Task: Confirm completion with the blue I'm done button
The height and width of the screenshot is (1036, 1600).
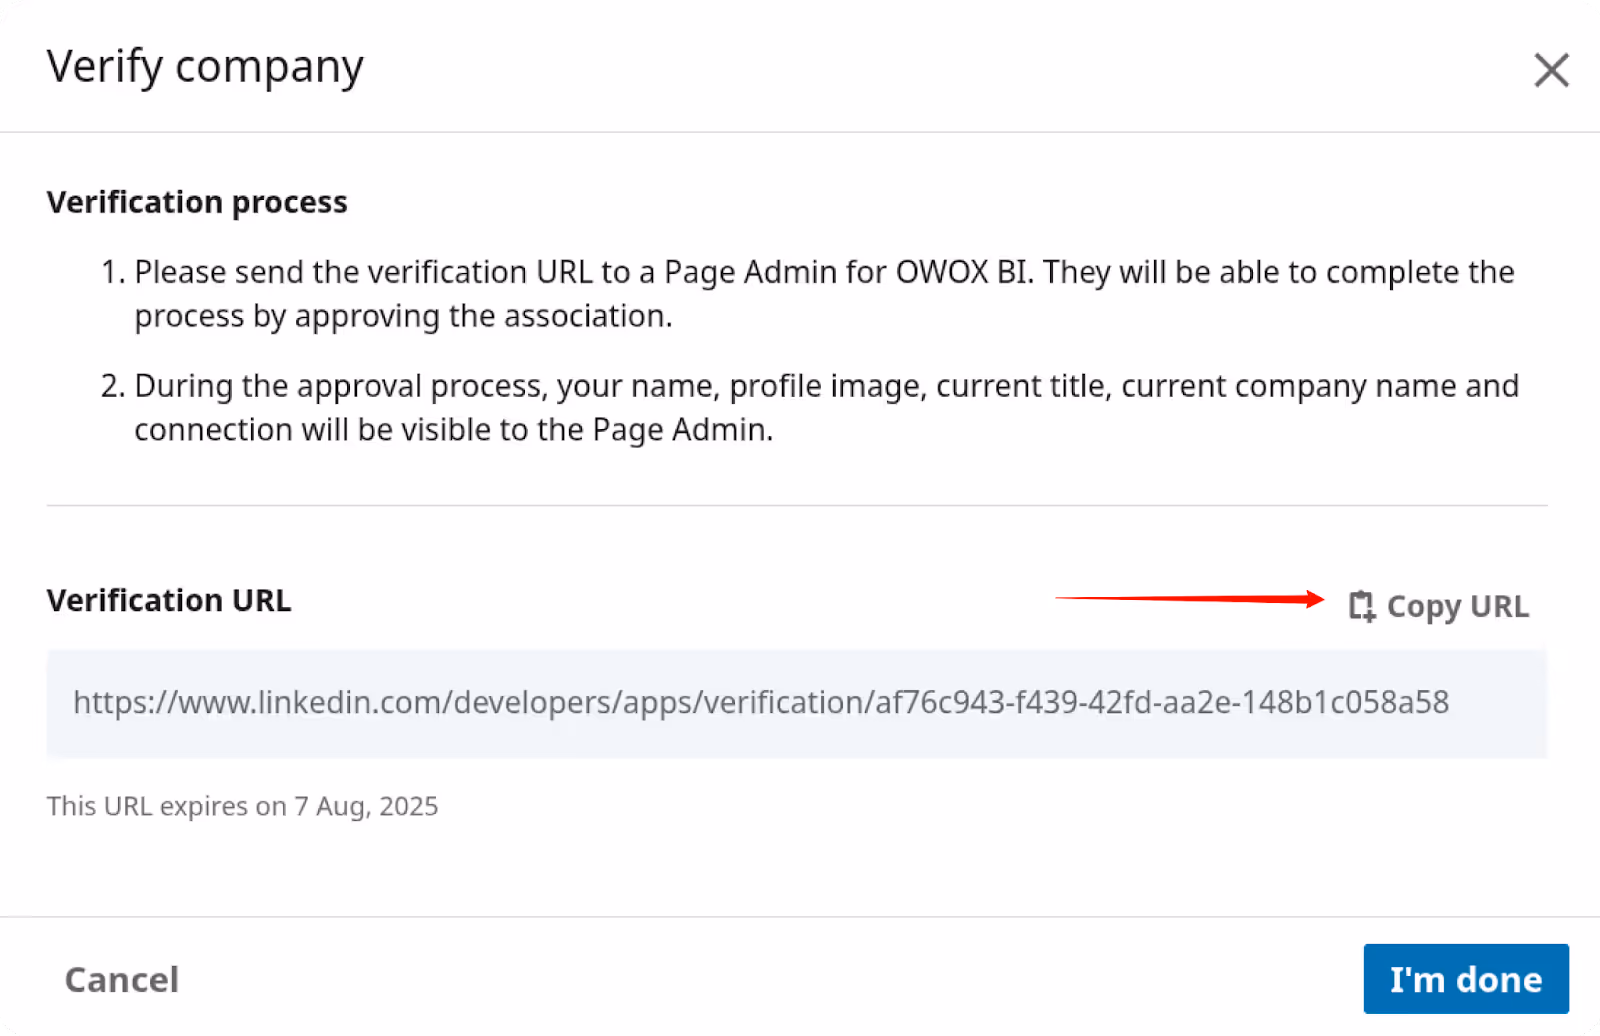Action: tap(1466, 979)
